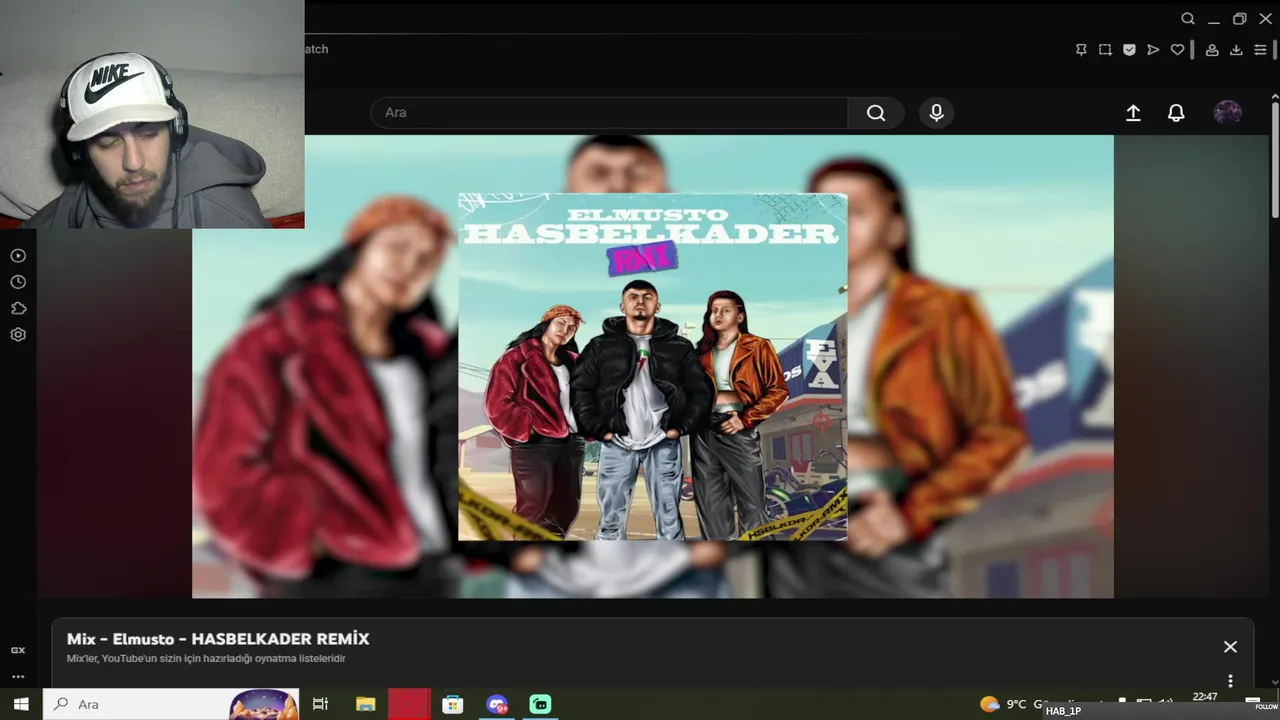Close the Mix playlist panel

tap(1230, 647)
